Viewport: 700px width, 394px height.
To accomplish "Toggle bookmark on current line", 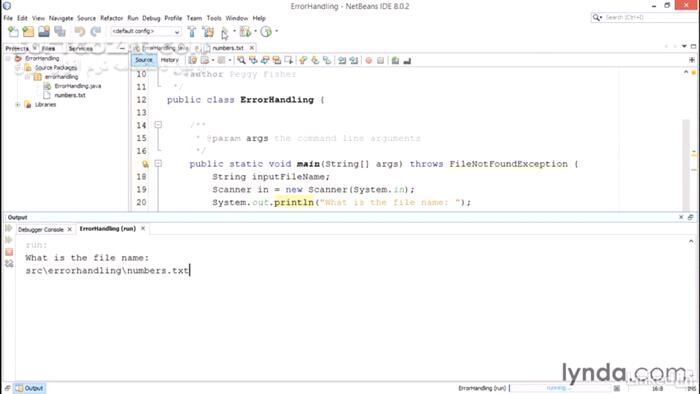I will coord(327,60).
